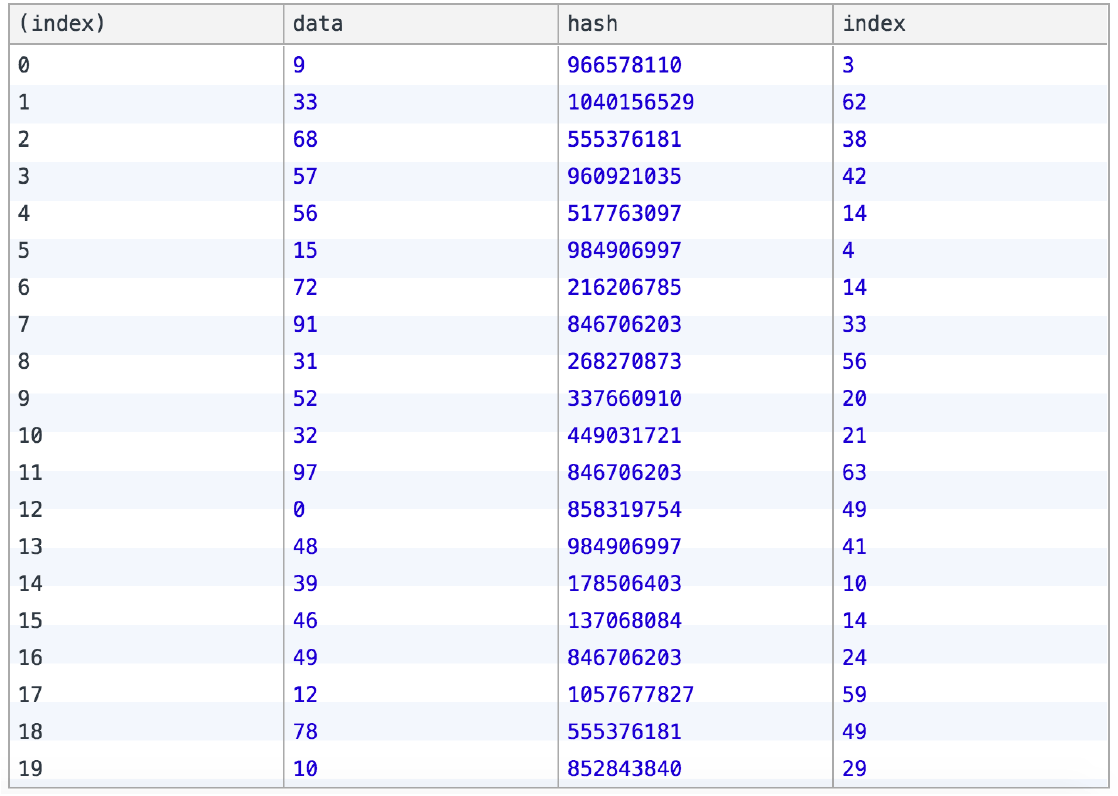This screenshot has height=796, width=1118.
Task: Select hash value 268270873
Action: coord(625,362)
